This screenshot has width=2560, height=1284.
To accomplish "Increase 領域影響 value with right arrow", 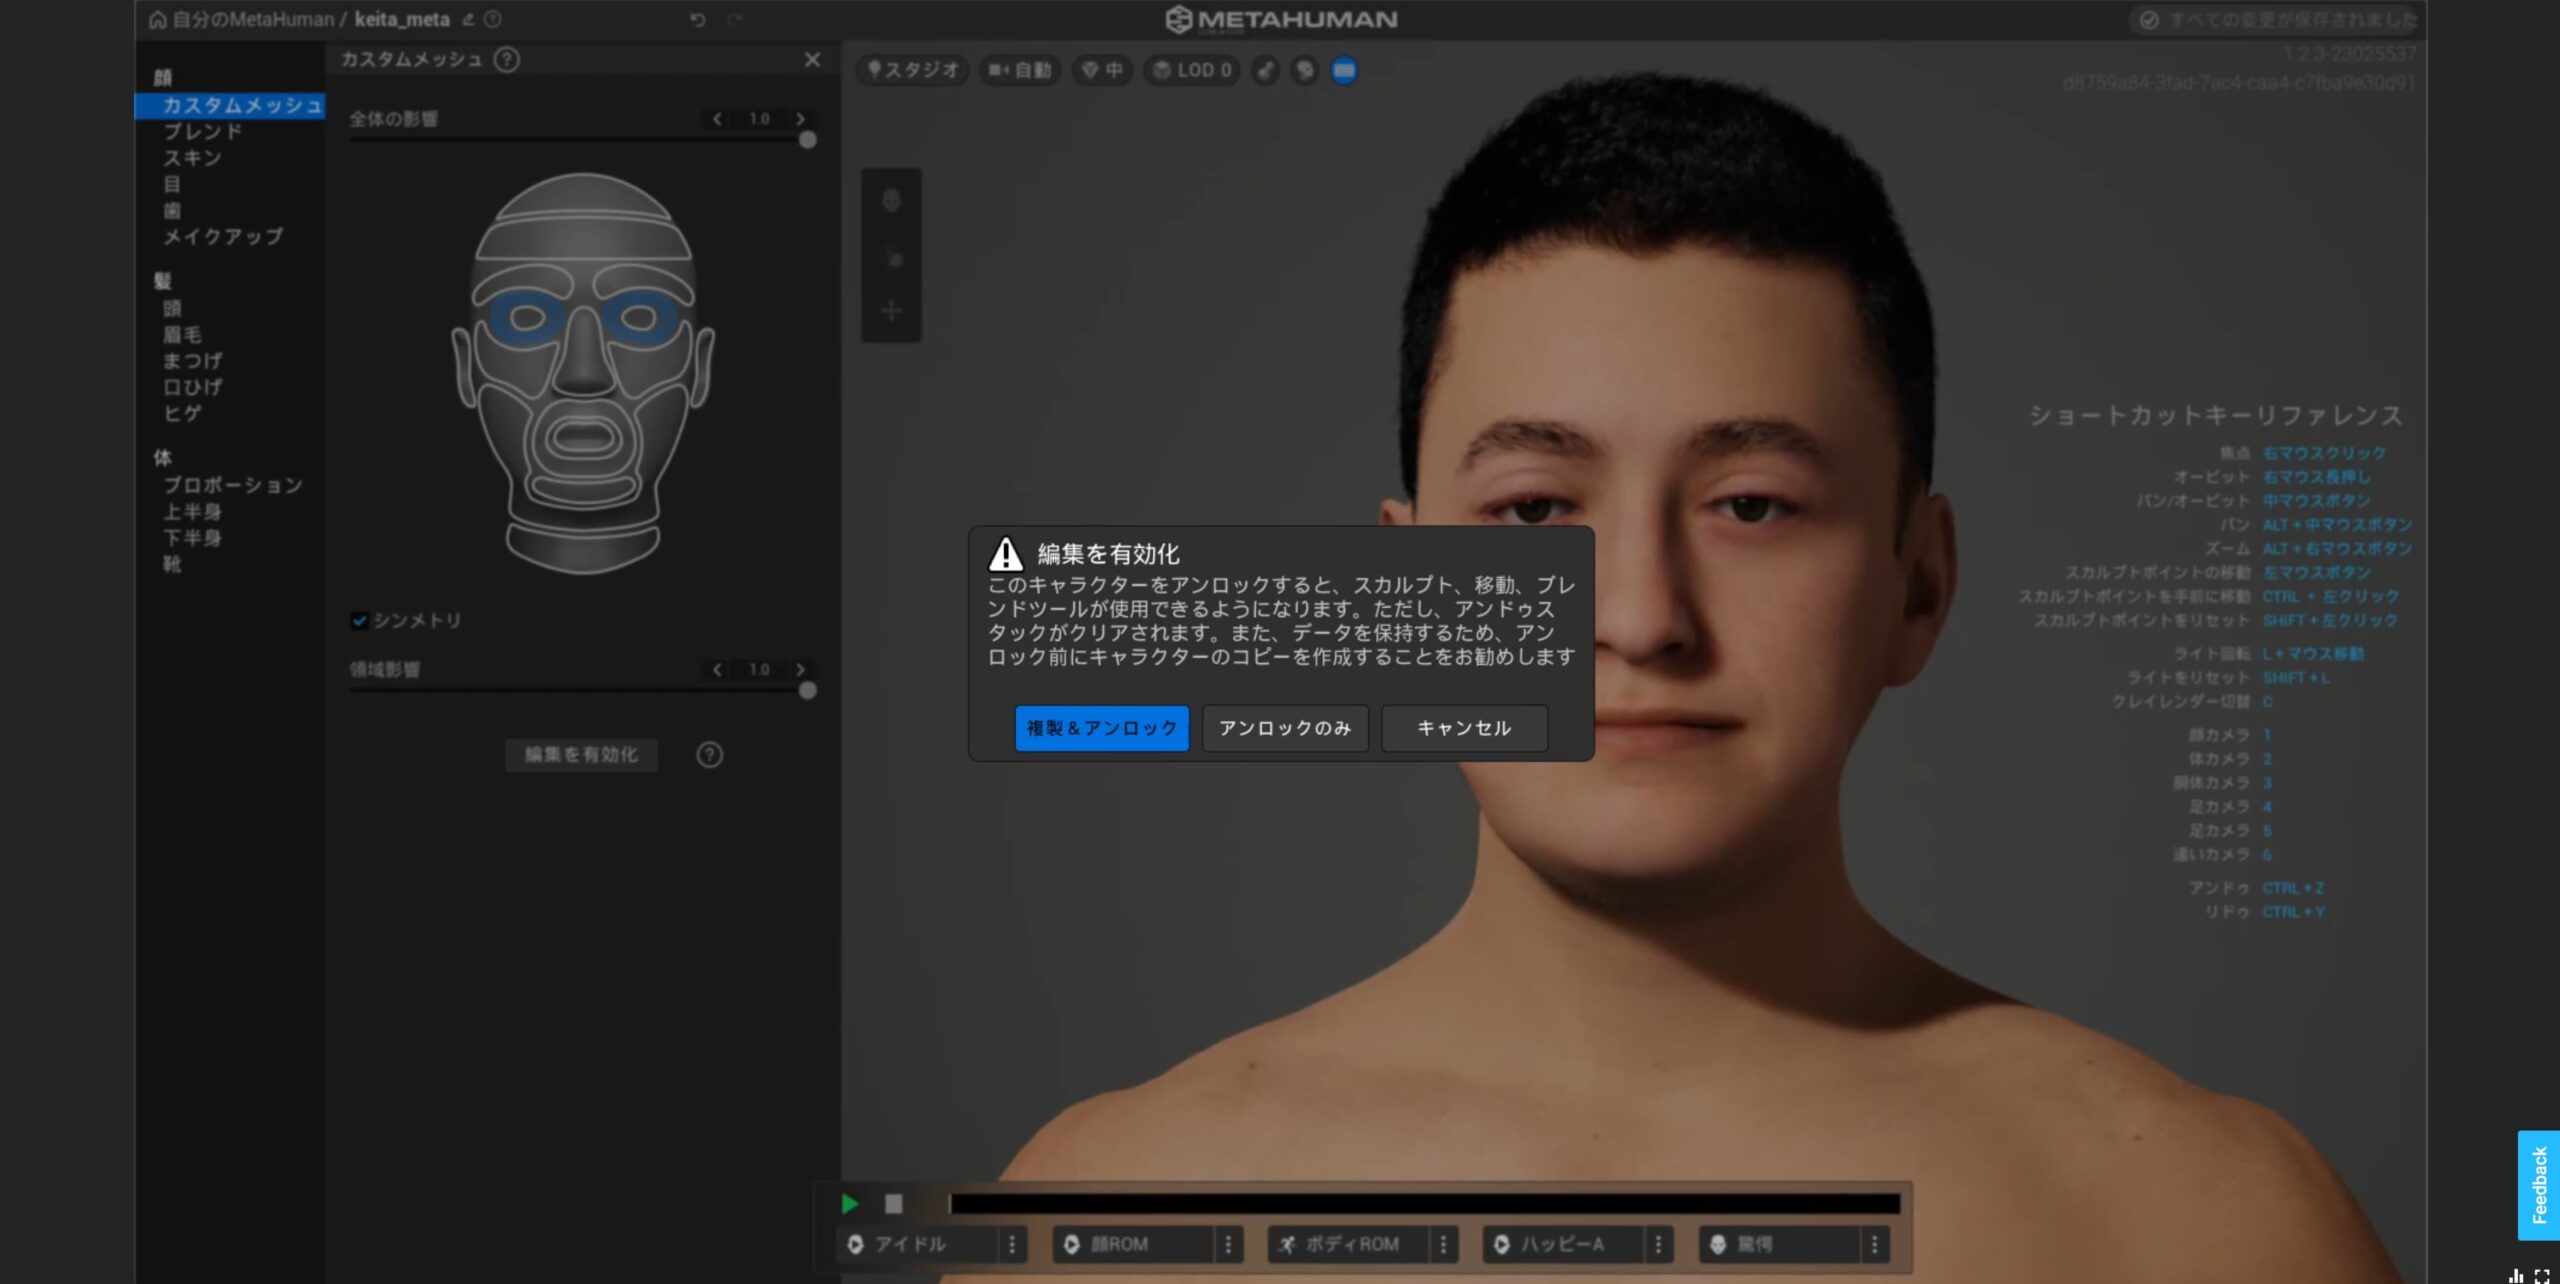I will [800, 669].
